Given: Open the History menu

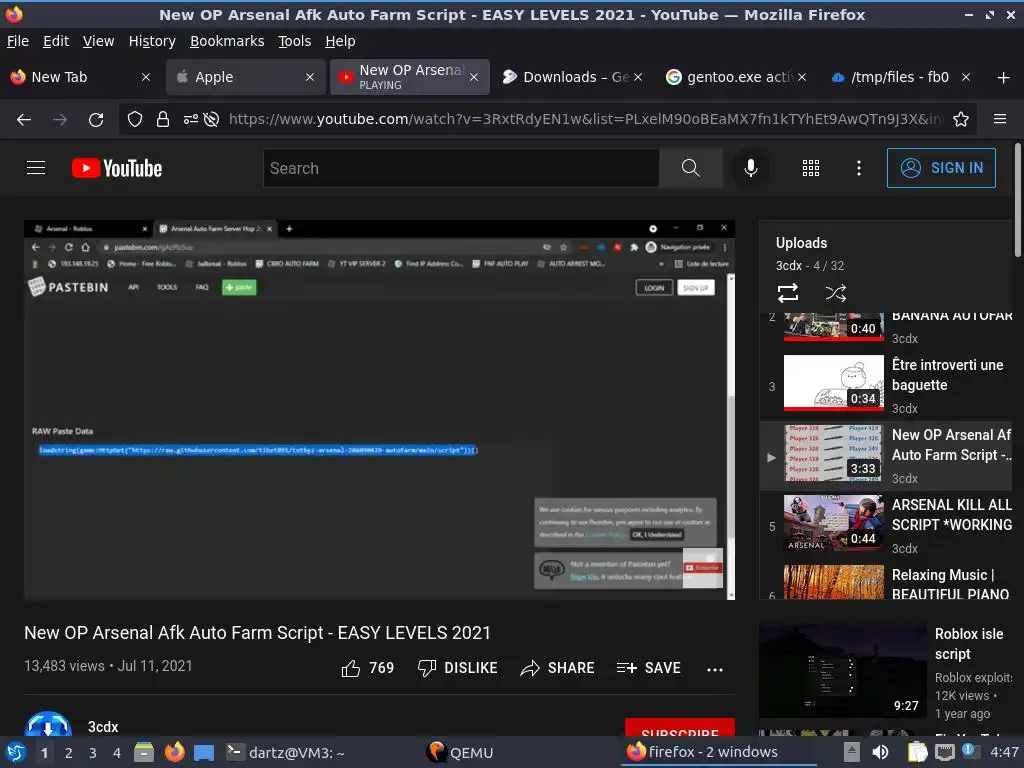Looking at the screenshot, I should (x=152, y=41).
